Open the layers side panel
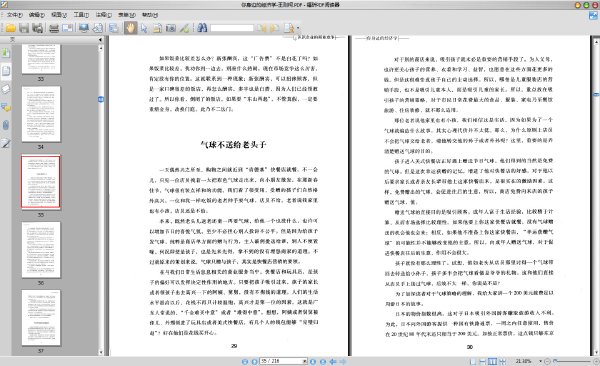 [x=6, y=89]
